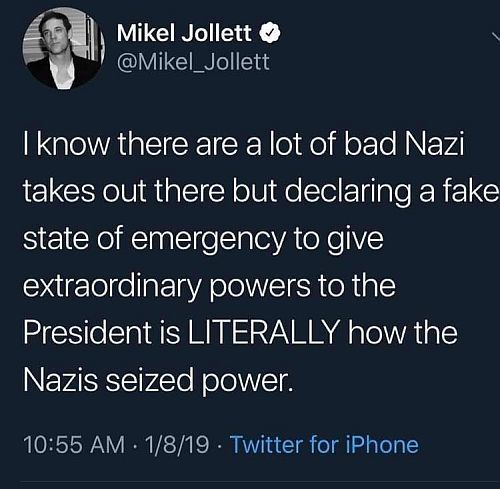Click the tweet line starting 'I know there'
The width and height of the screenshot is (500, 489).
pos(244,144)
